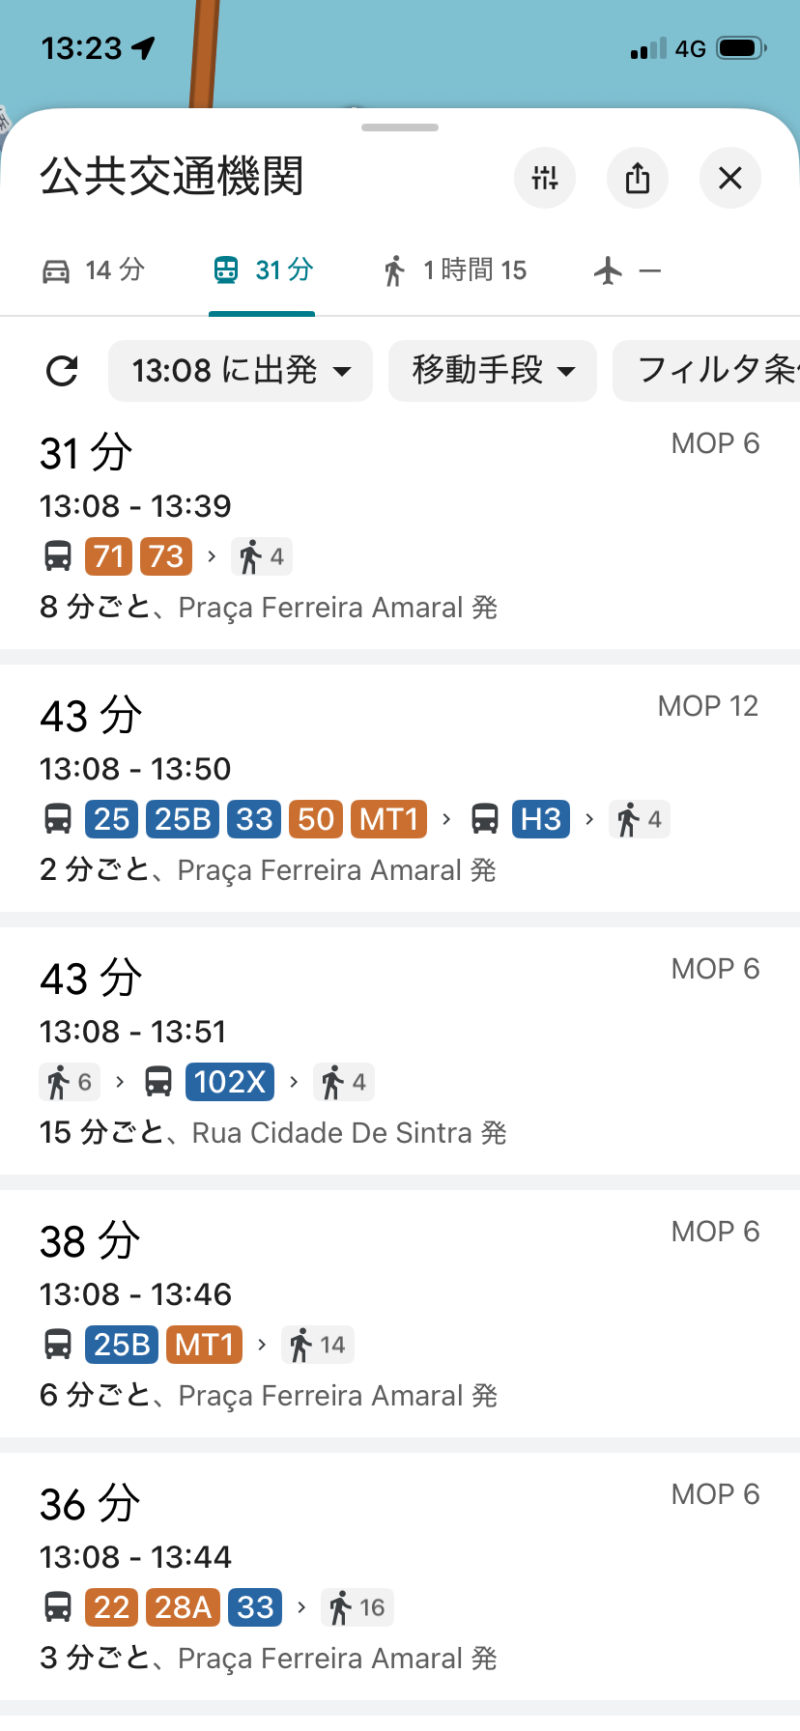Tap the orange MT1 badge in 38 分 route
800x1731 pixels.
[x=204, y=1344]
